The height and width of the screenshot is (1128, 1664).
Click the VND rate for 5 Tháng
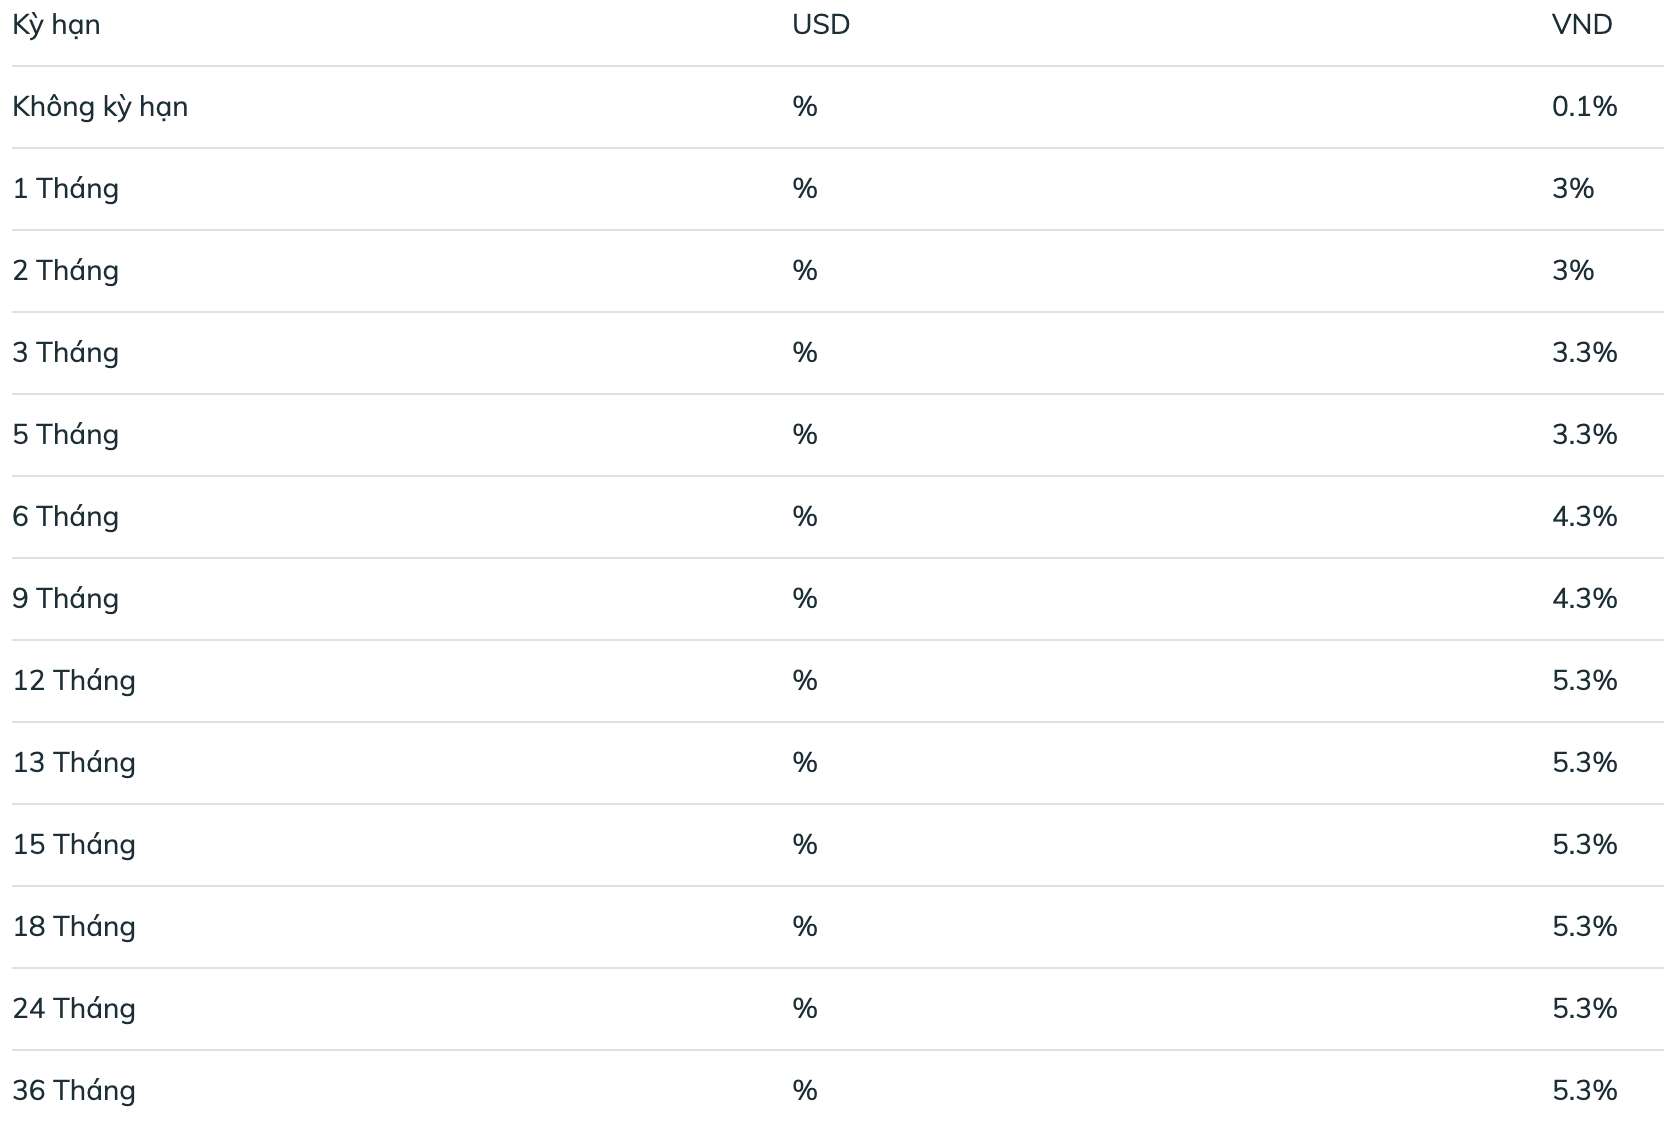pyautogui.click(x=1584, y=435)
